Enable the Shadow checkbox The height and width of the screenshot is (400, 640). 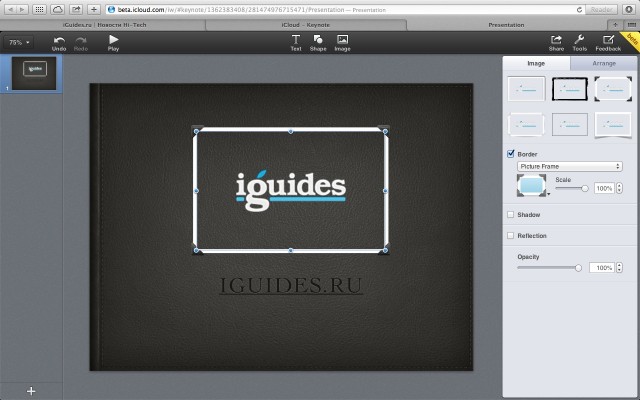point(510,214)
